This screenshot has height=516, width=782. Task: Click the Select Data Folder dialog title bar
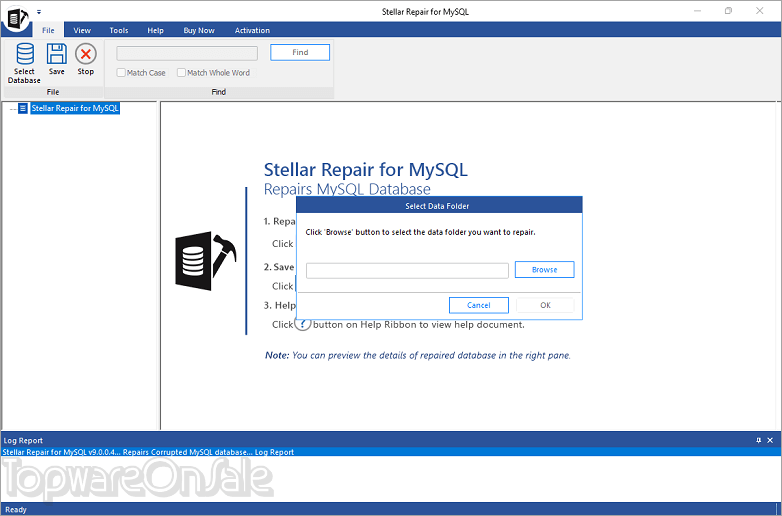point(439,205)
